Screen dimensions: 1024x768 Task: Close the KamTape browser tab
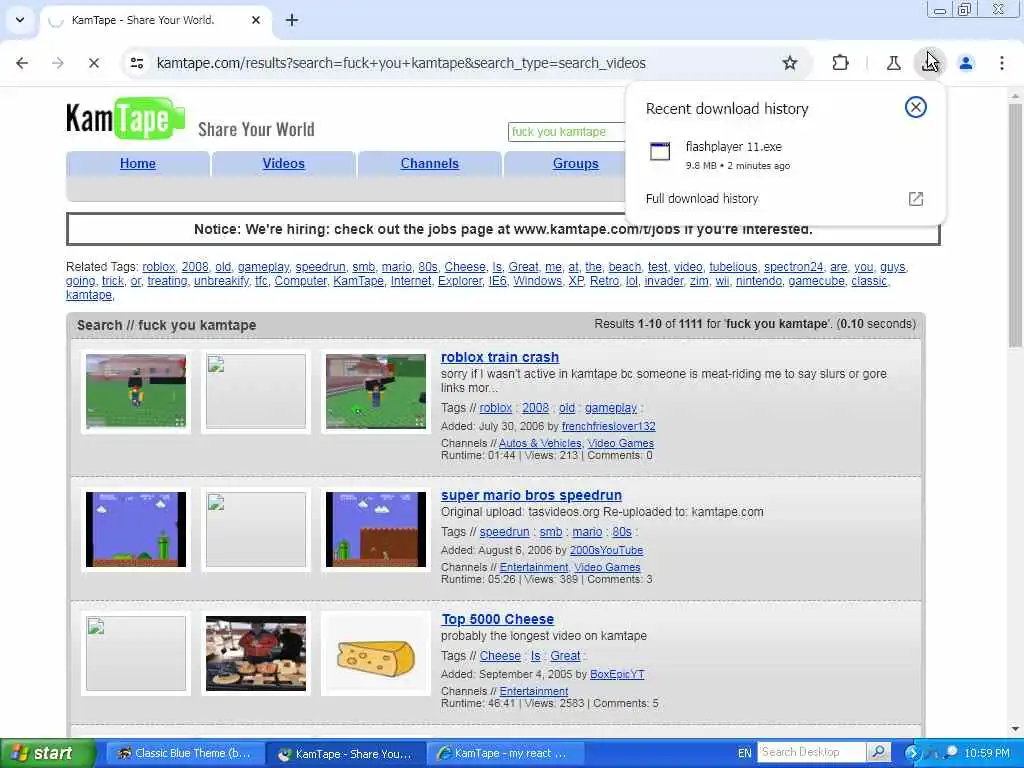coord(256,20)
